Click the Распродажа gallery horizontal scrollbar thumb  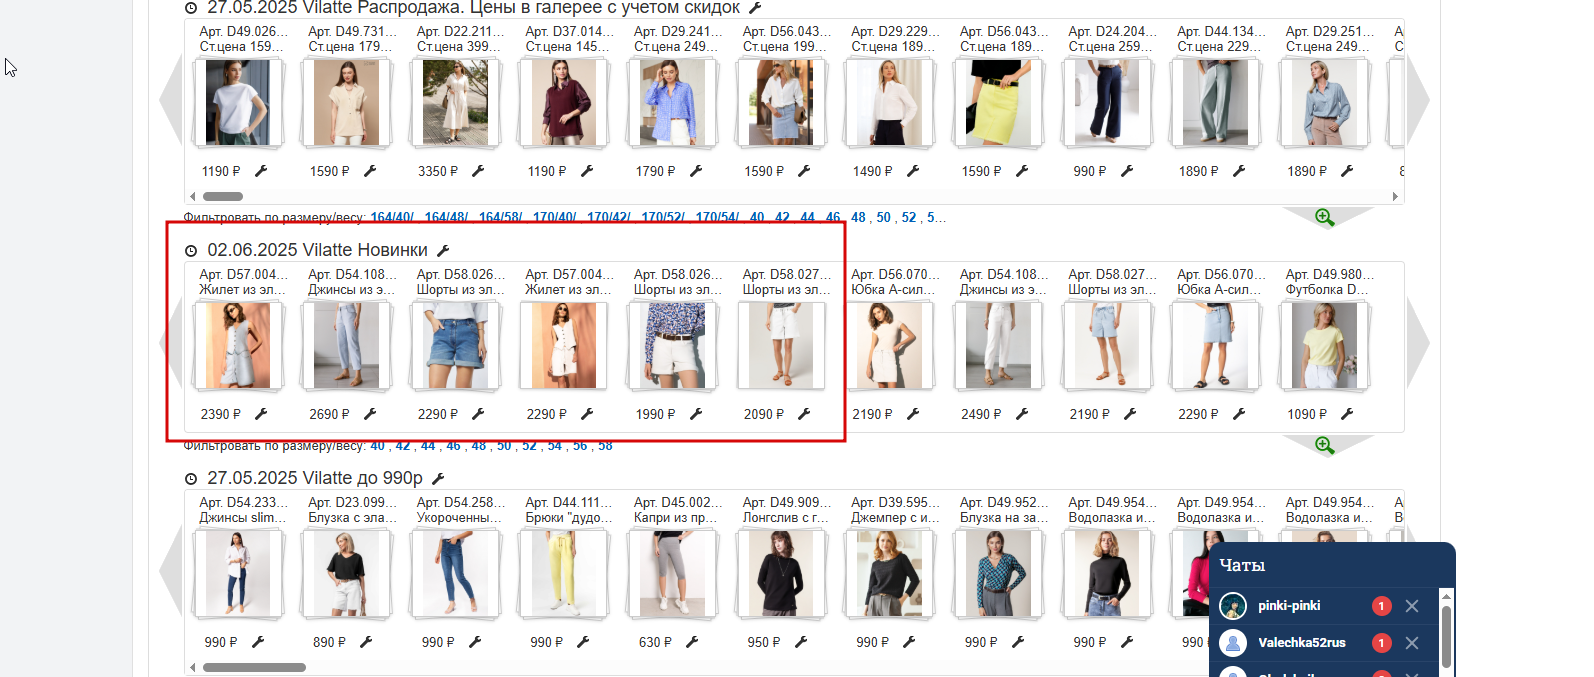click(x=223, y=196)
